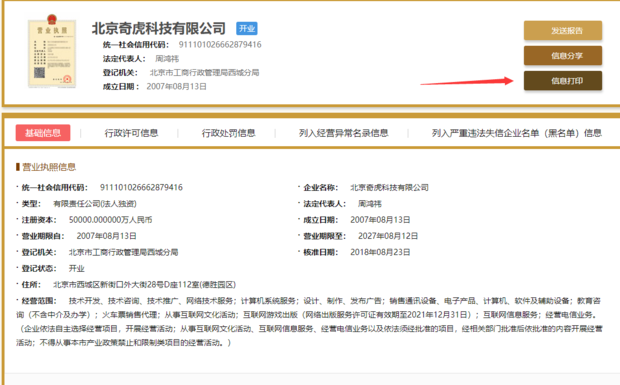
Task: Click the 营业期限至 value 2027年08月12日
Action: 388,236
